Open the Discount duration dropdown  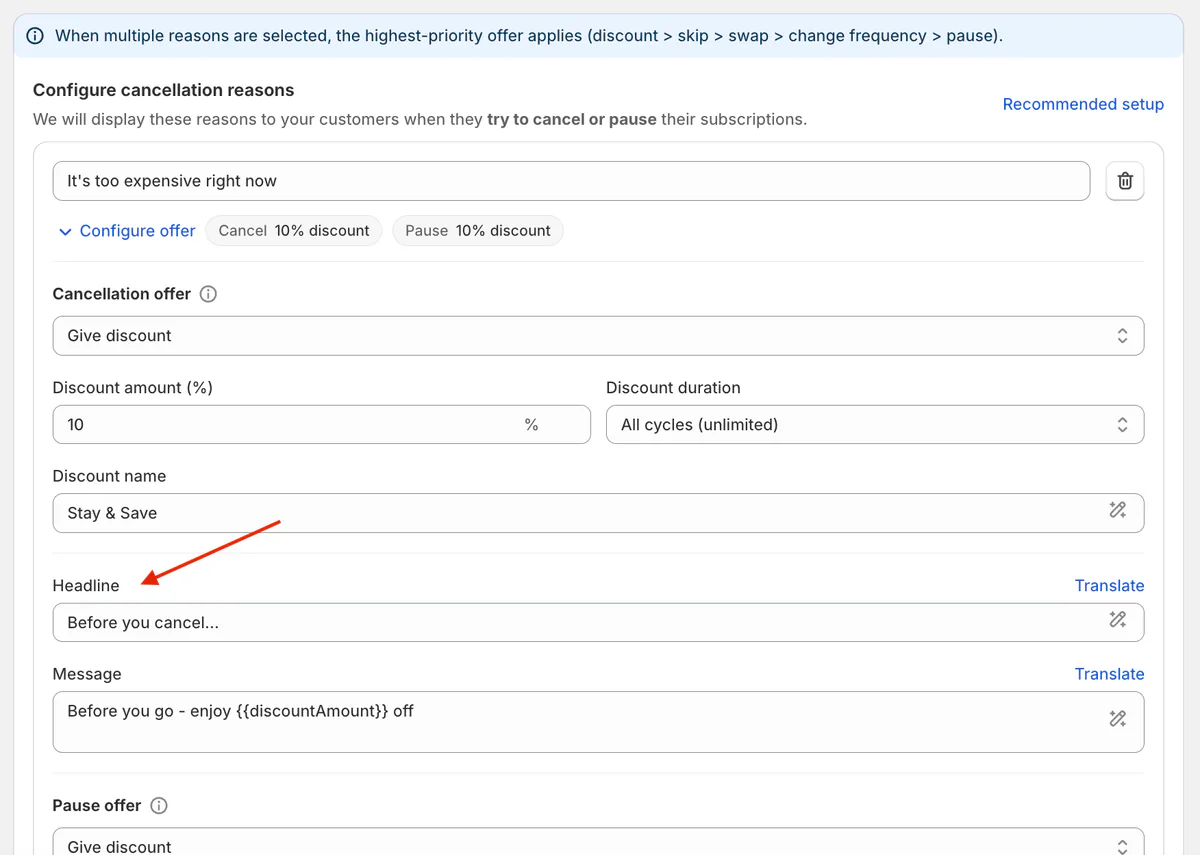point(875,425)
